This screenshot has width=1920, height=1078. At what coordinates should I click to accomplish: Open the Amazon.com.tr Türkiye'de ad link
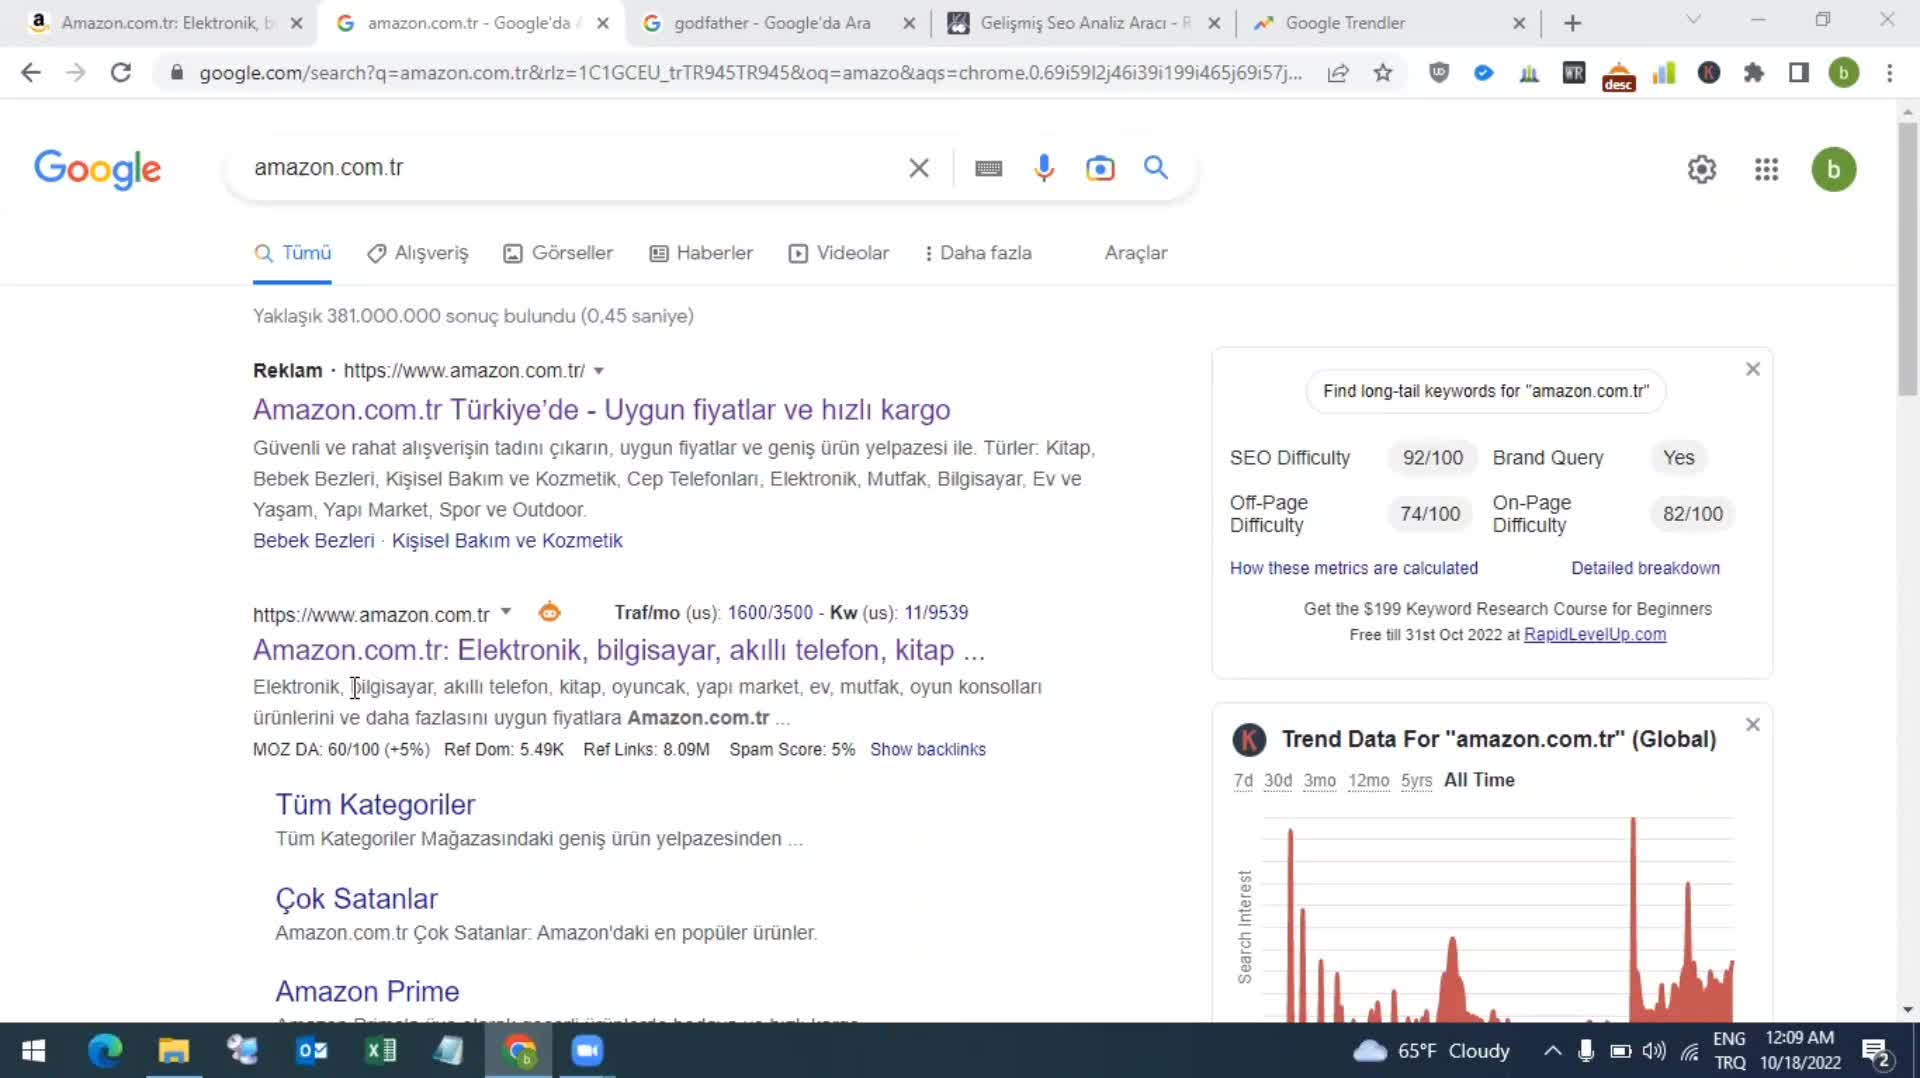tap(601, 410)
